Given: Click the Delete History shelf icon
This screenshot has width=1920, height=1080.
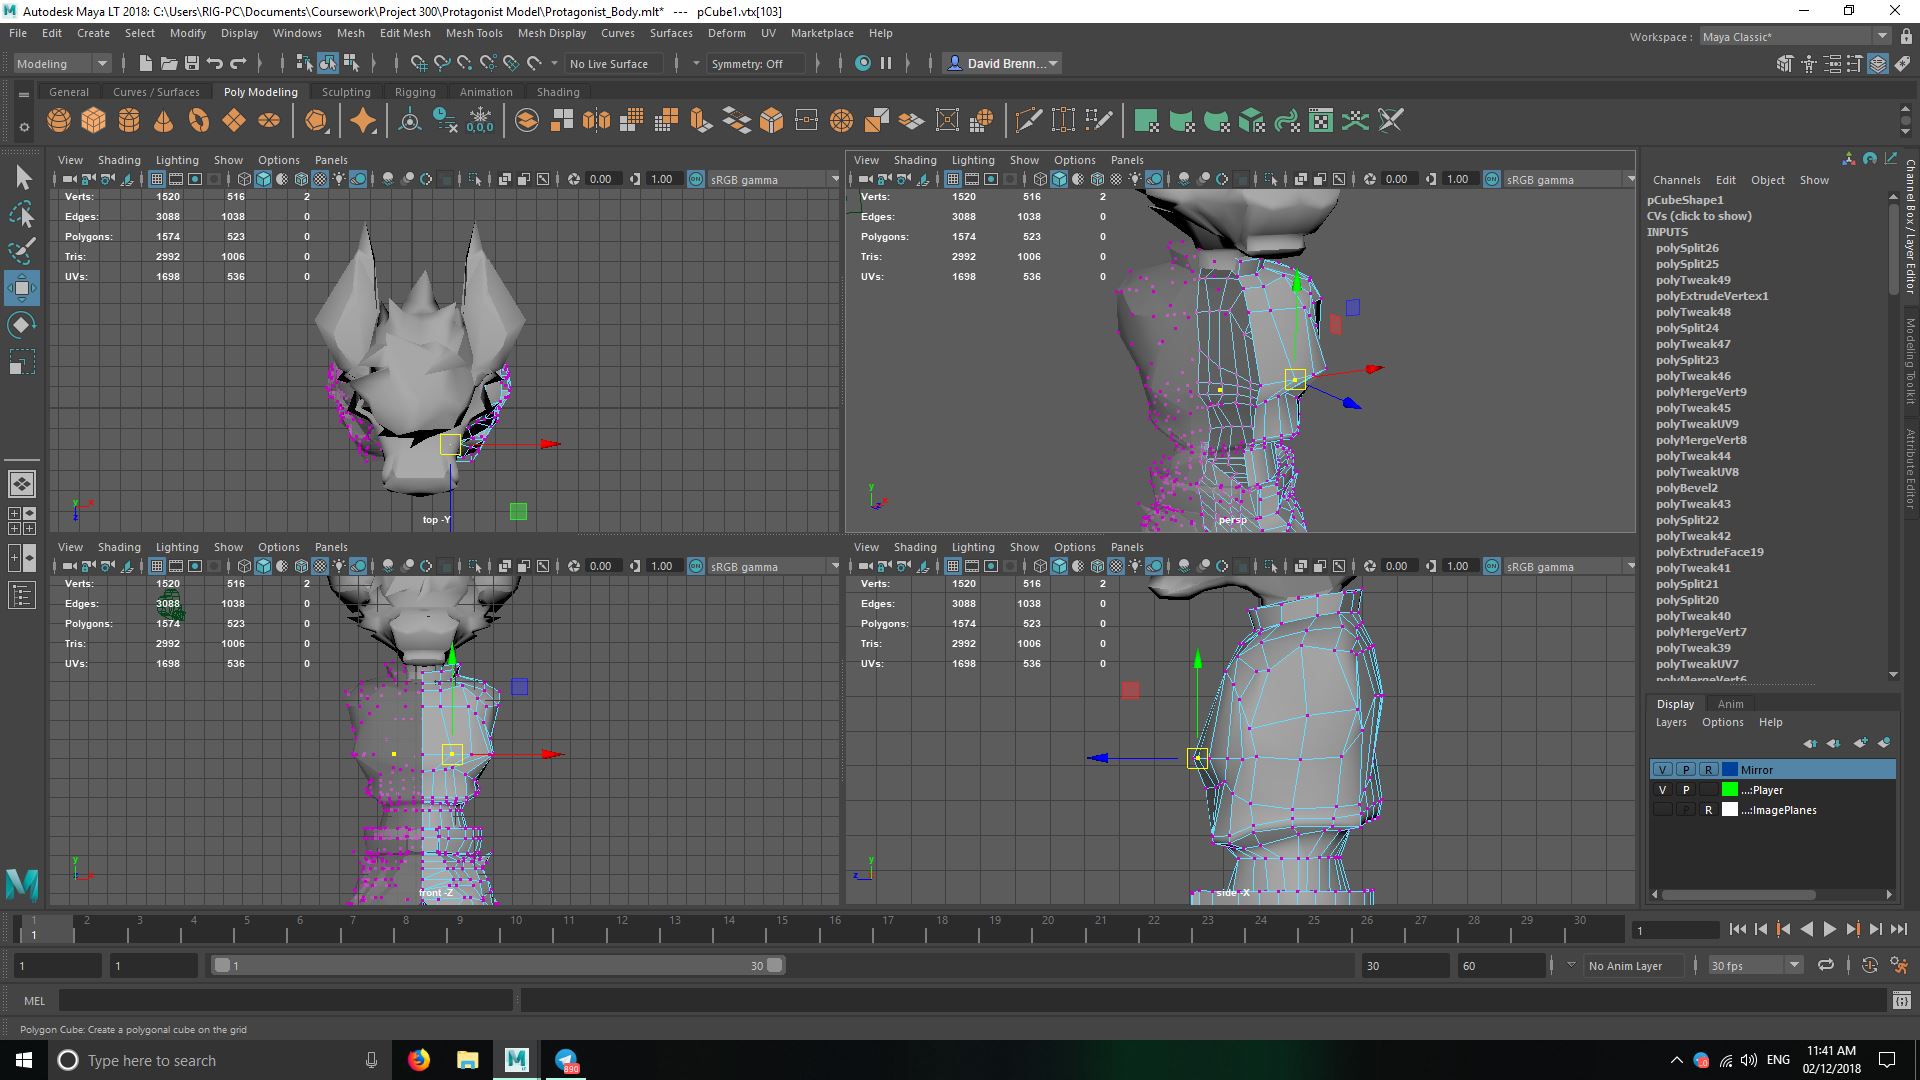Looking at the screenshot, I should 445,121.
